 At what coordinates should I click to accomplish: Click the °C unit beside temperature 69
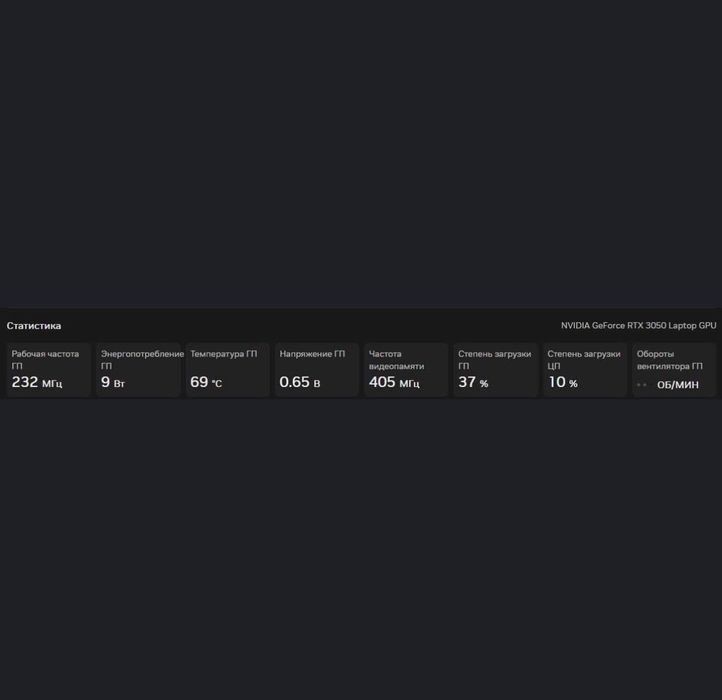click(217, 384)
